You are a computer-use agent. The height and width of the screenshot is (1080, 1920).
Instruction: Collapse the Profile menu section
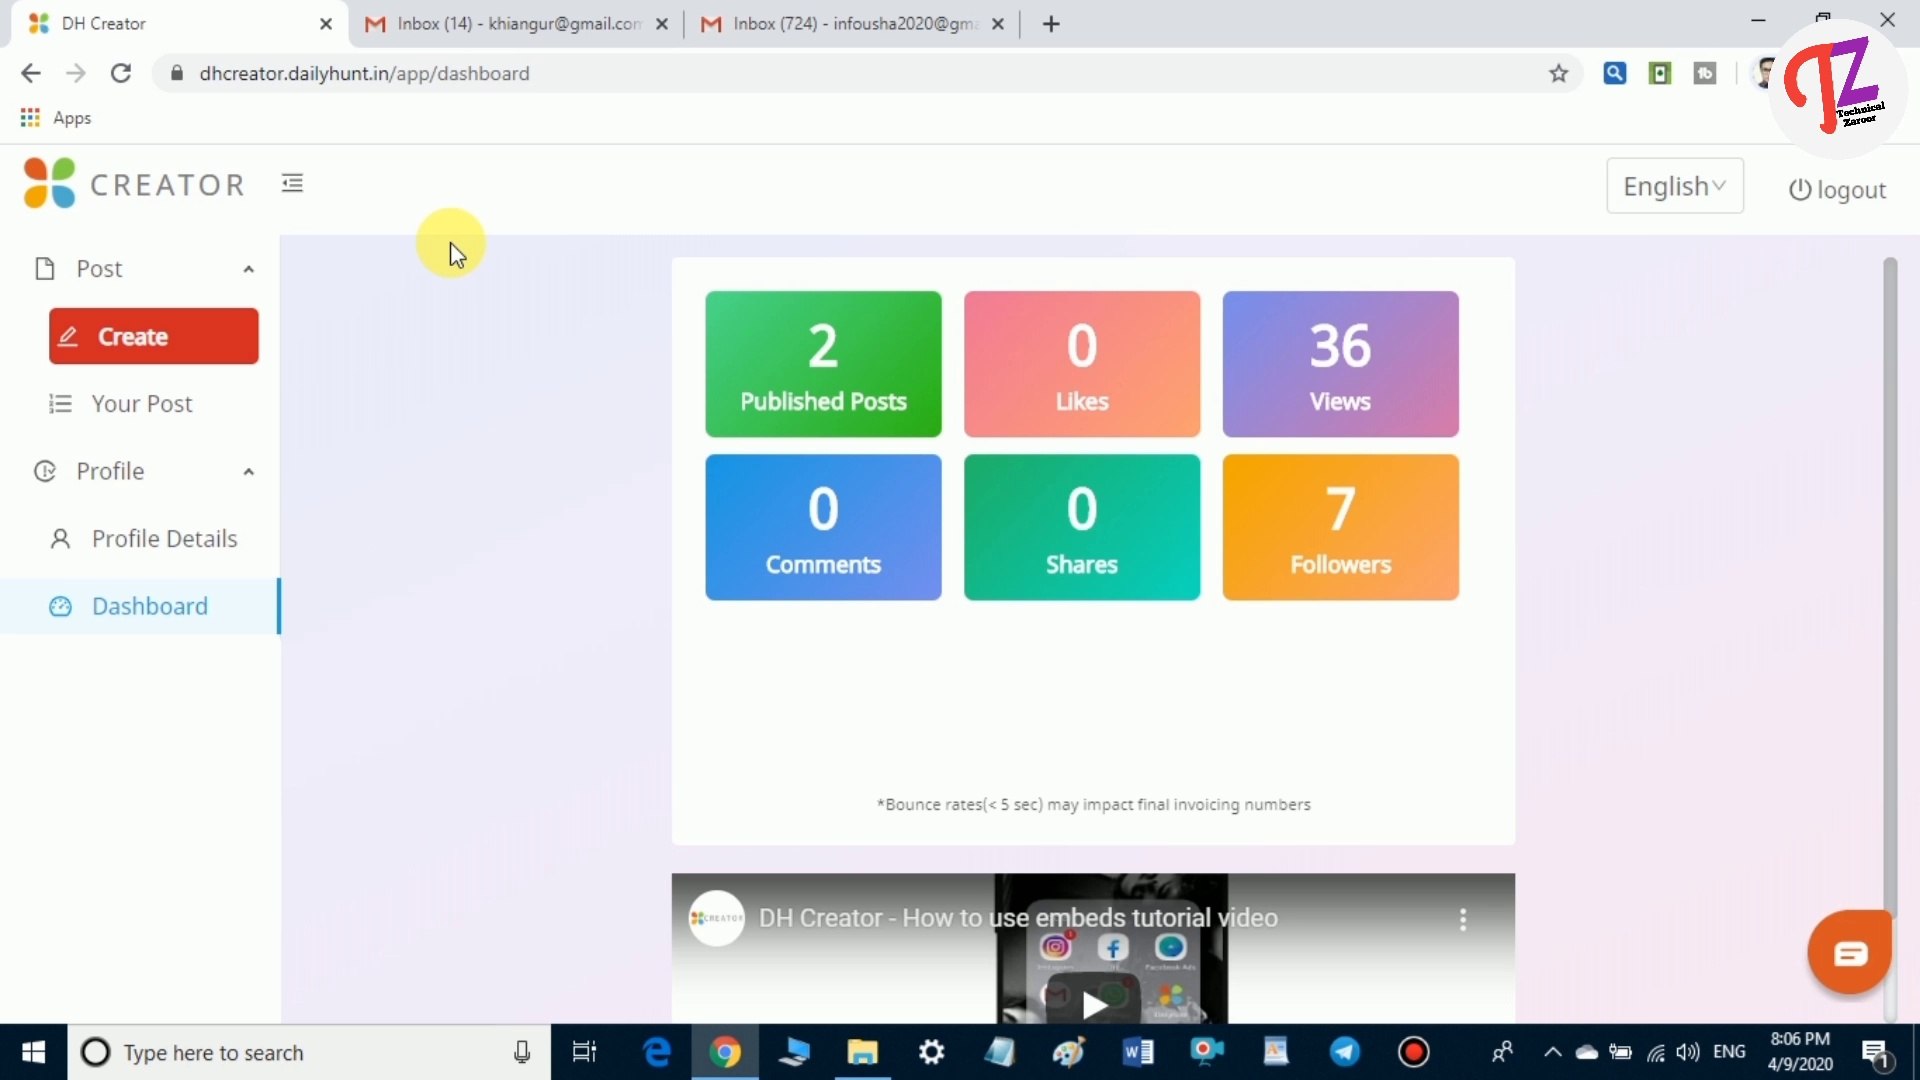point(248,472)
